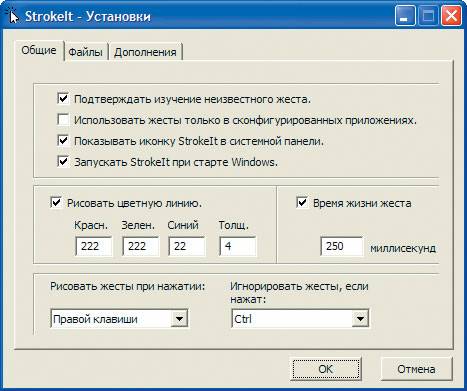This screenshot has width=467, height=391.
Task: Uncheck Подтверждать изучение неизвестного жеста
Action: click(x=63, y=99)
